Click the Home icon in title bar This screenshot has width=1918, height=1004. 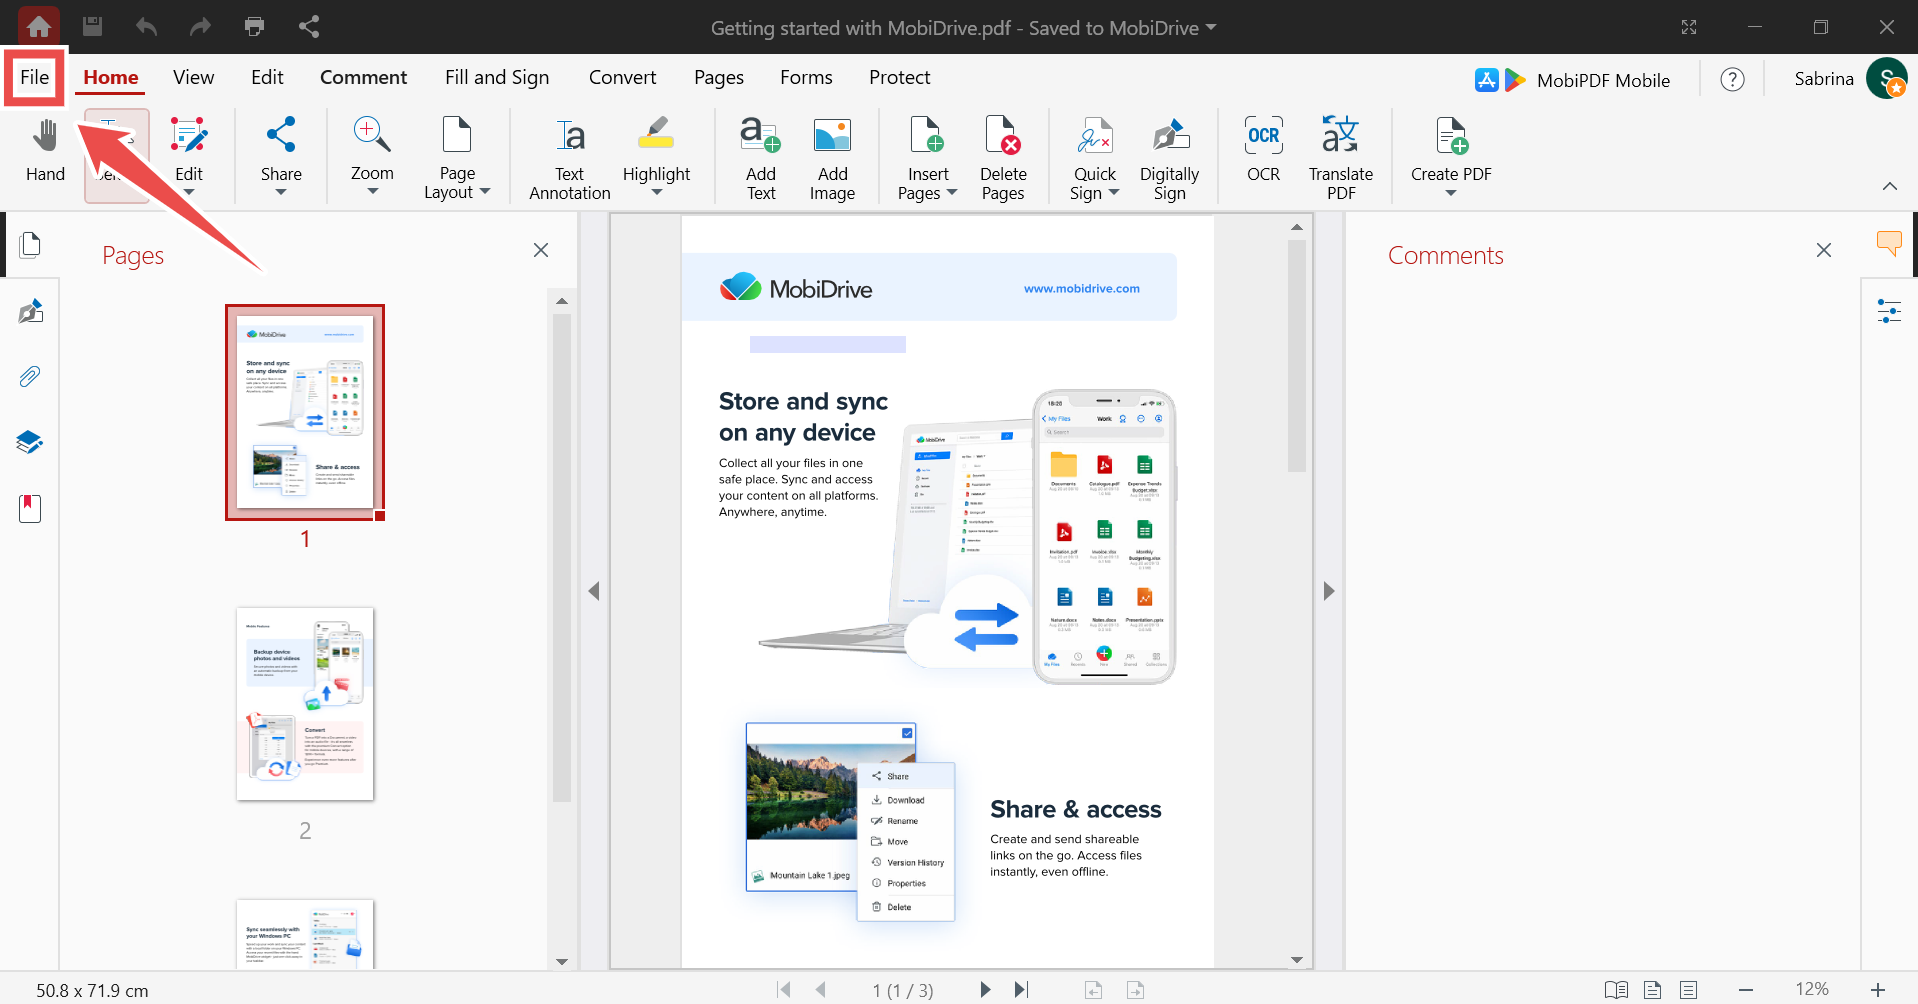(38, 27)
